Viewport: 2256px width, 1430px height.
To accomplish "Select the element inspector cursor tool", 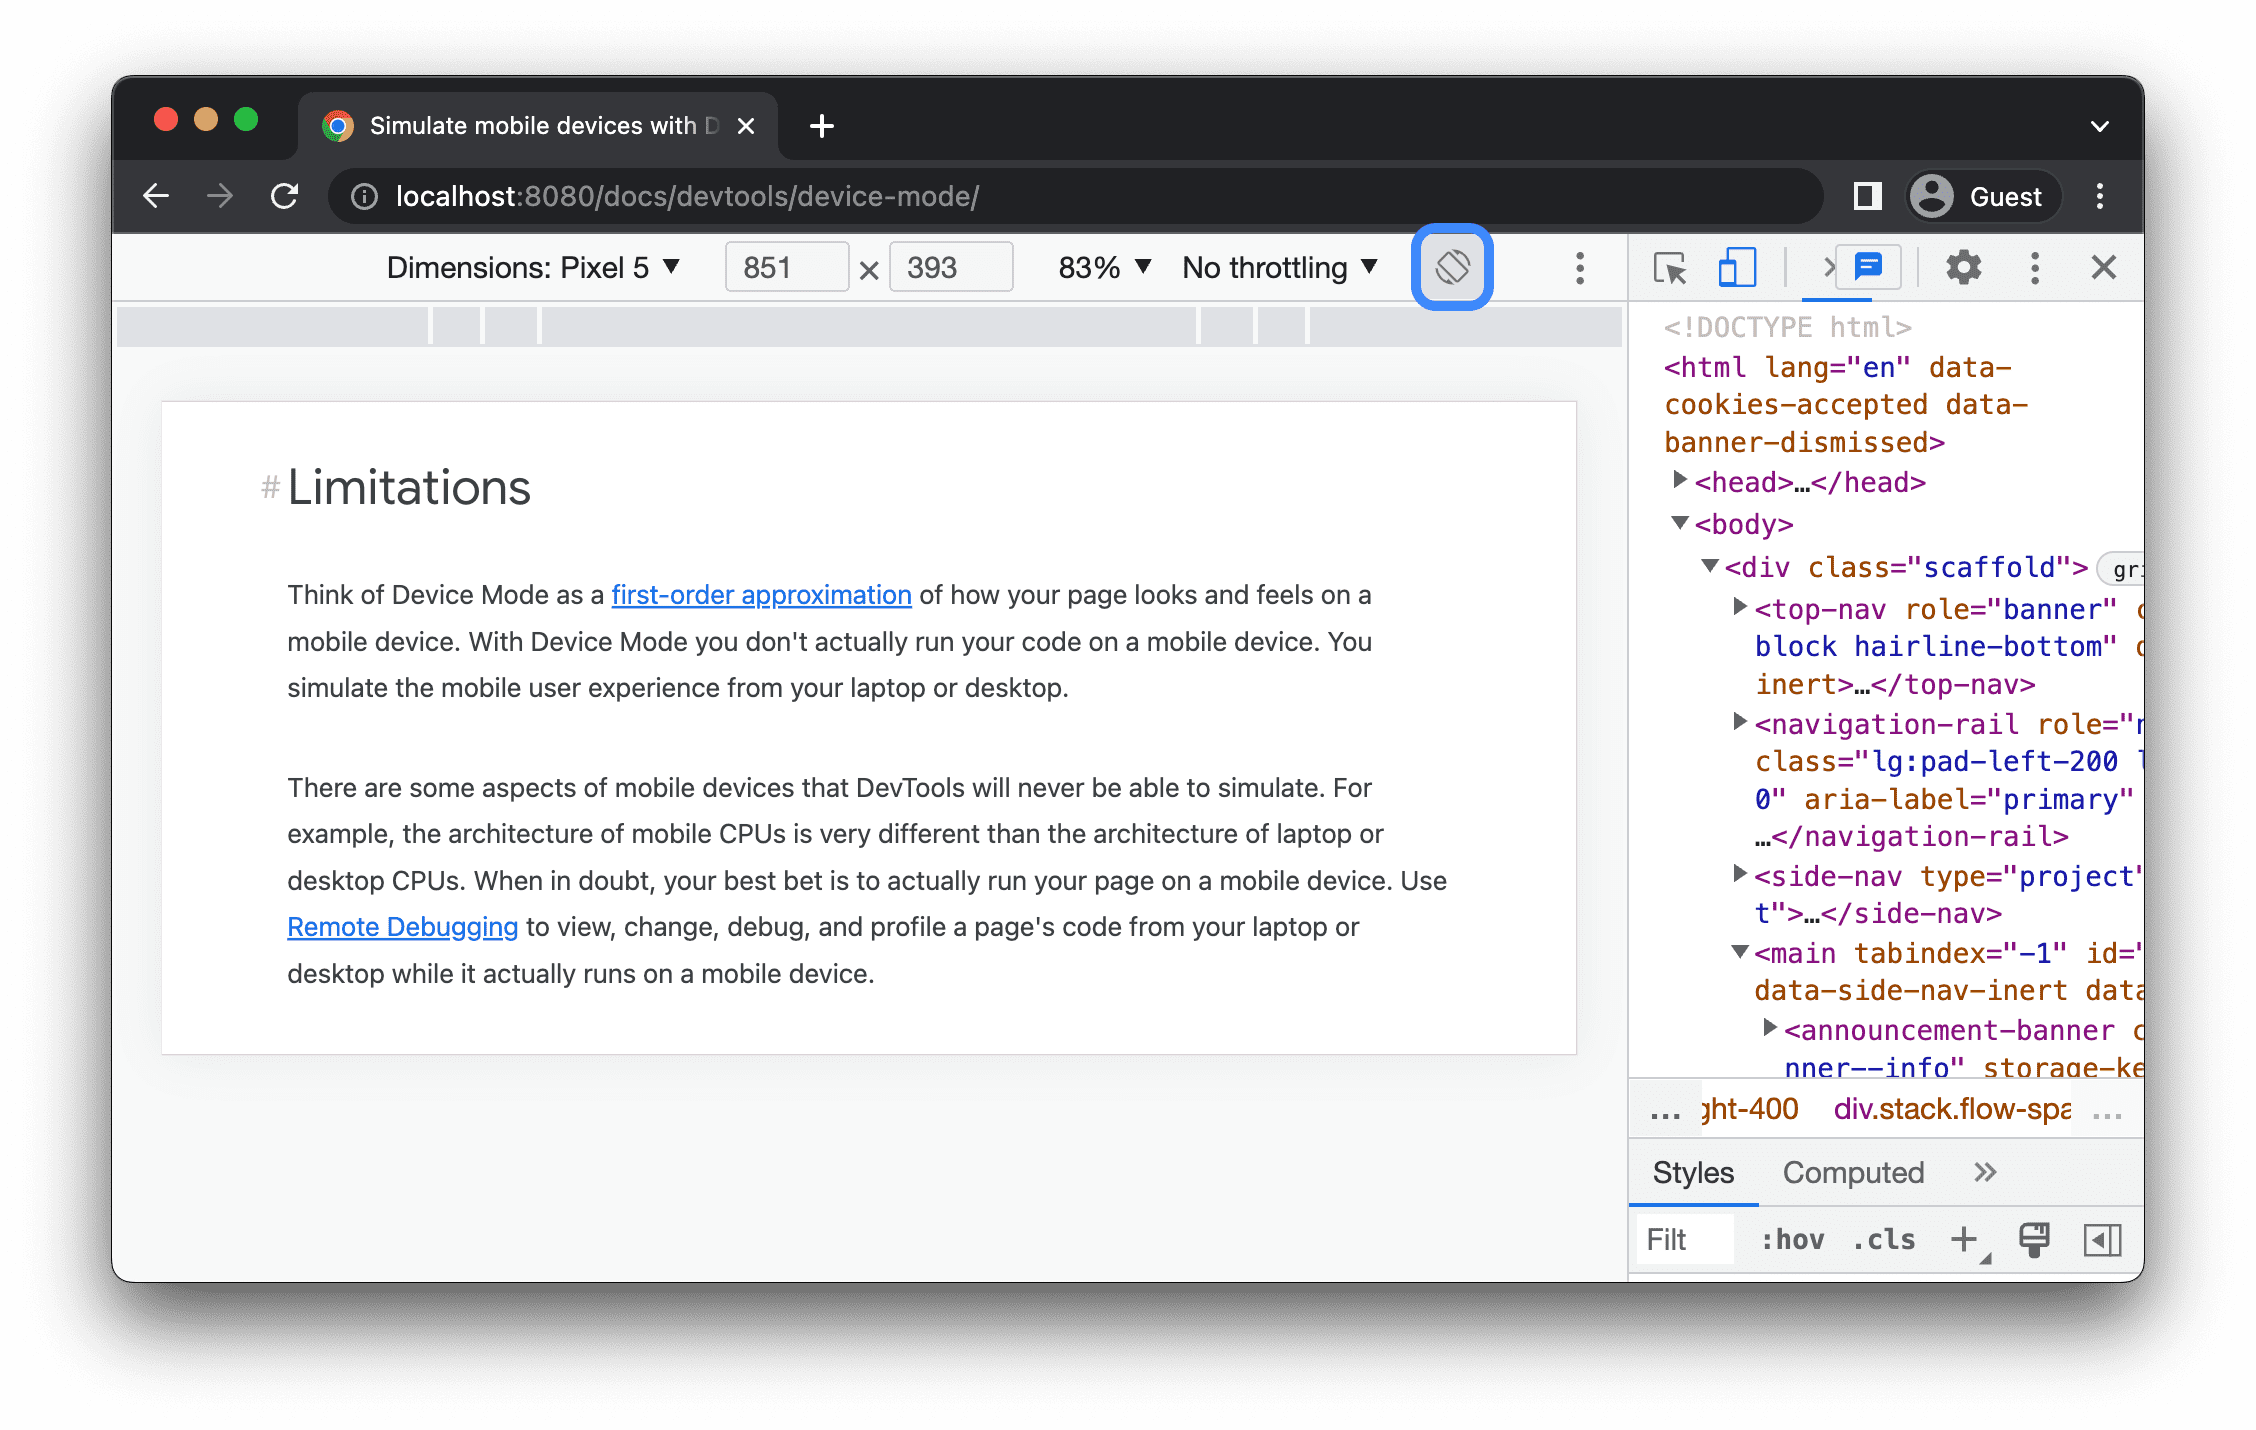I will pos(1669,268).
